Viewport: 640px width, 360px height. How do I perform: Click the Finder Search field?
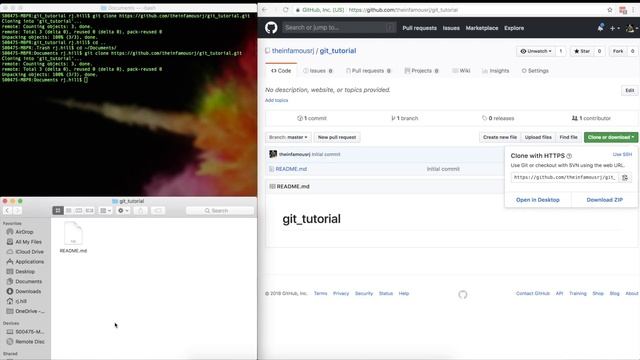(220, 211)
